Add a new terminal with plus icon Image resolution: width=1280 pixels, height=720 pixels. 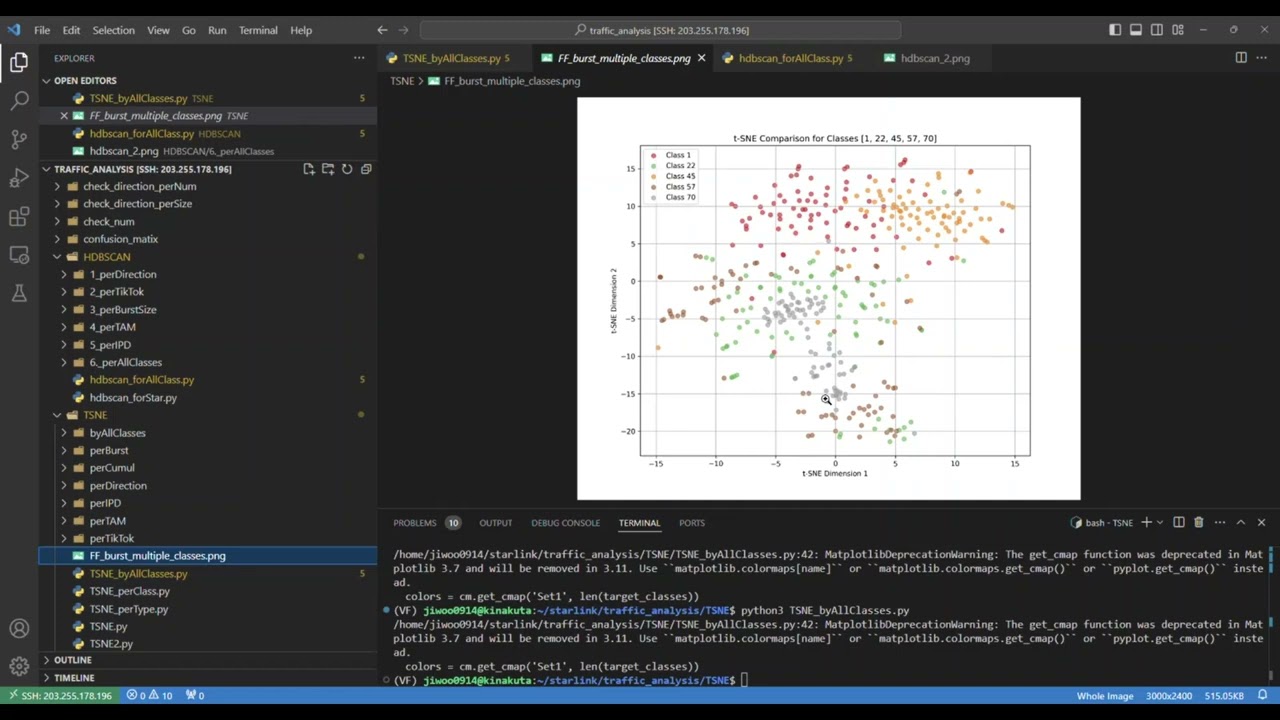[x=1146, y=522]
